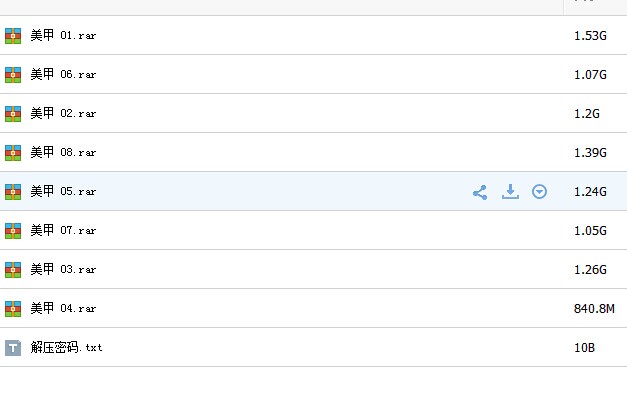Click the archive icon of 美甲 04.rar
The image size is (627, 414).
point(13,309)
